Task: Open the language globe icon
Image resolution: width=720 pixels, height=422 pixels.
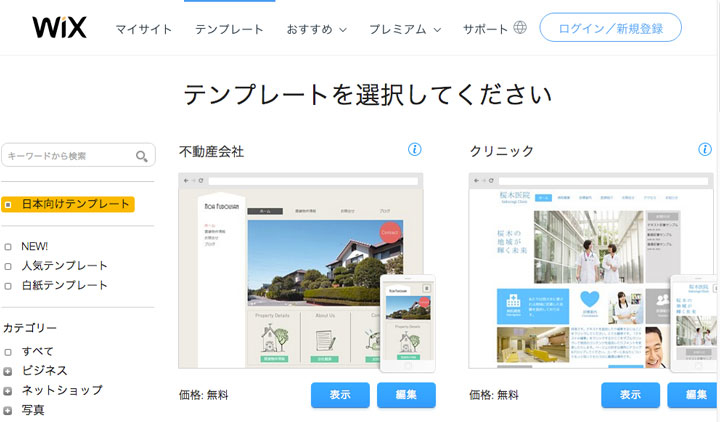Action: click(520, 28)
